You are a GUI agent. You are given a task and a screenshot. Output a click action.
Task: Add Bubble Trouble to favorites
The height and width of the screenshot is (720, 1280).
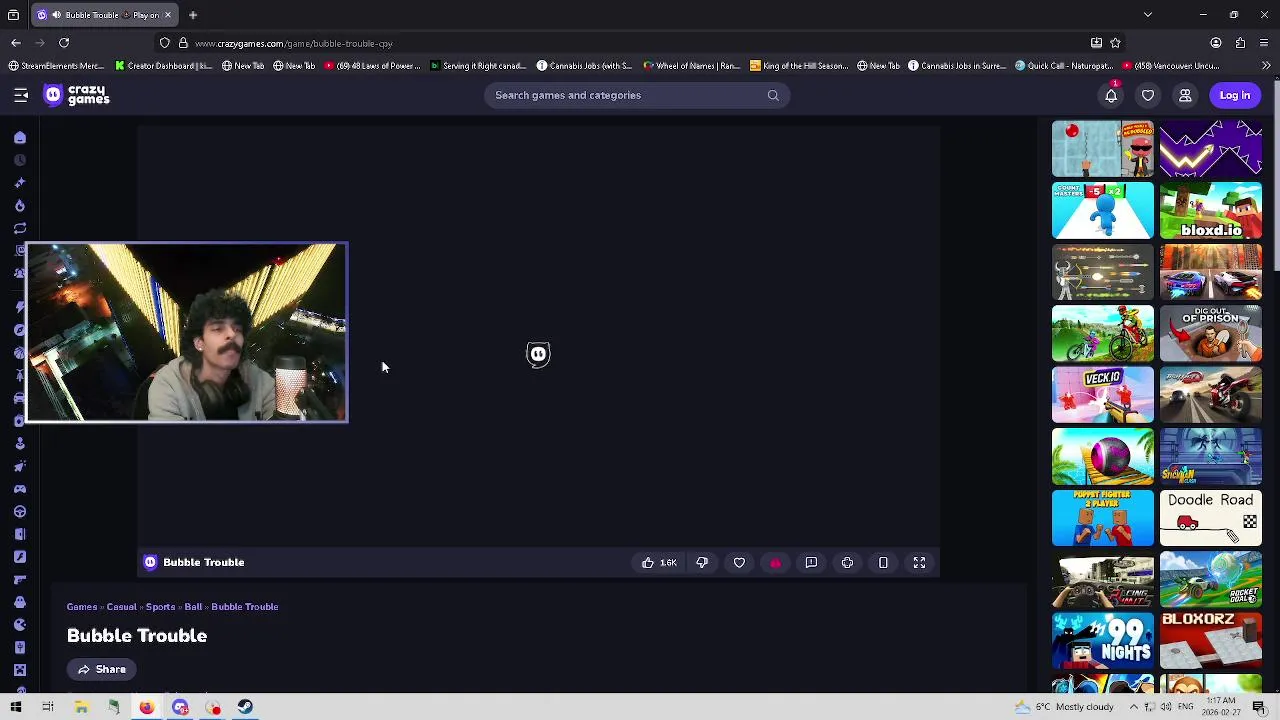point(739,563)
